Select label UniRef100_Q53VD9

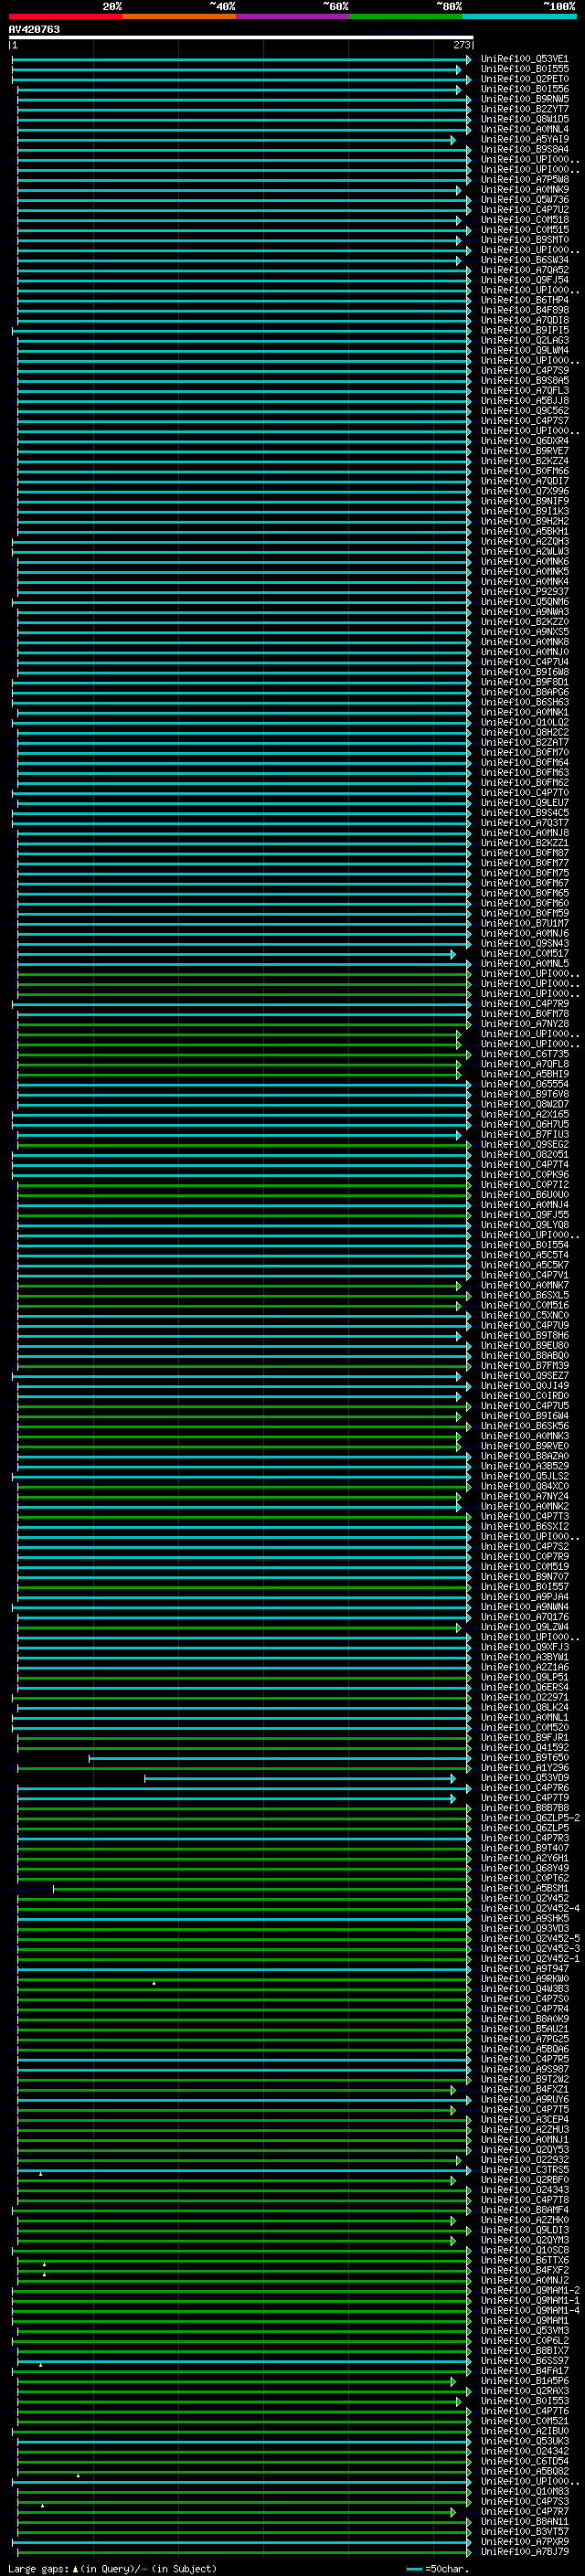[524, 1777]
